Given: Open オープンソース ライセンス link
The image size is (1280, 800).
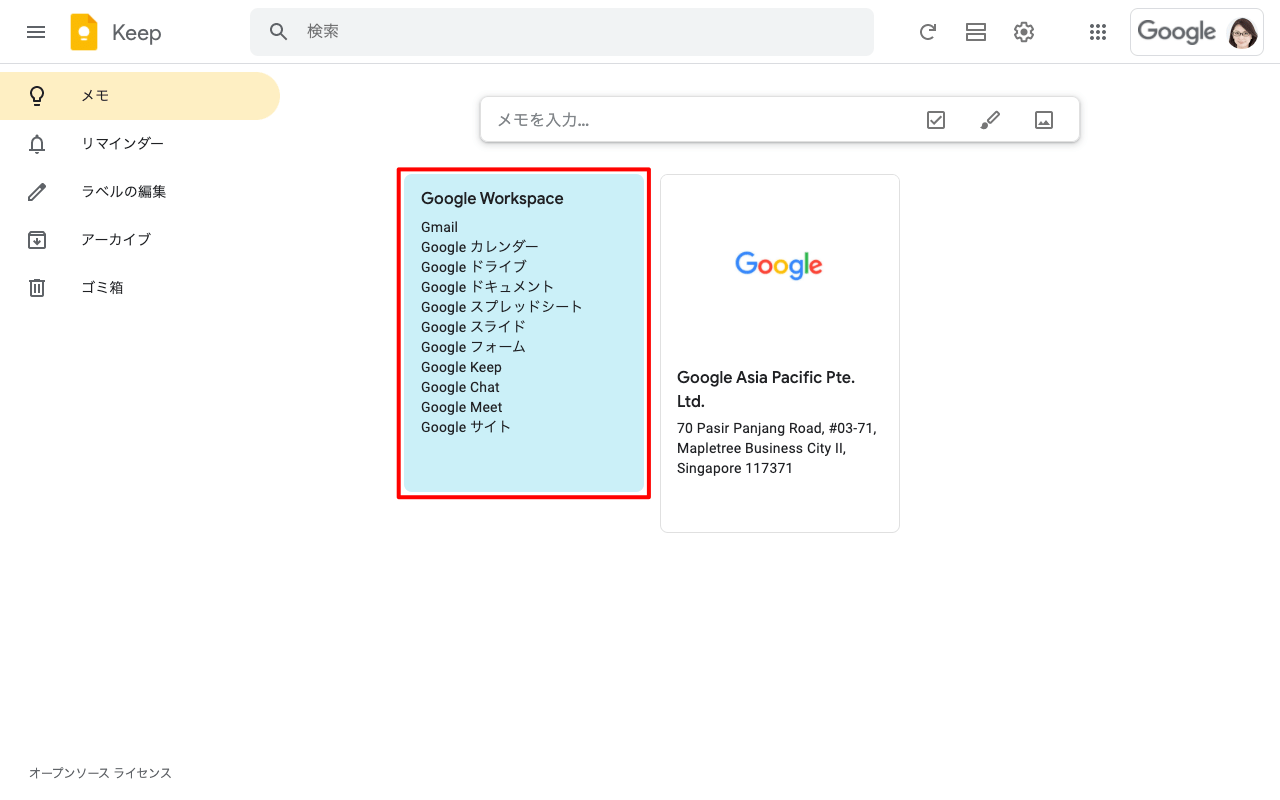Looking at the screenshot, I should 100,773.
